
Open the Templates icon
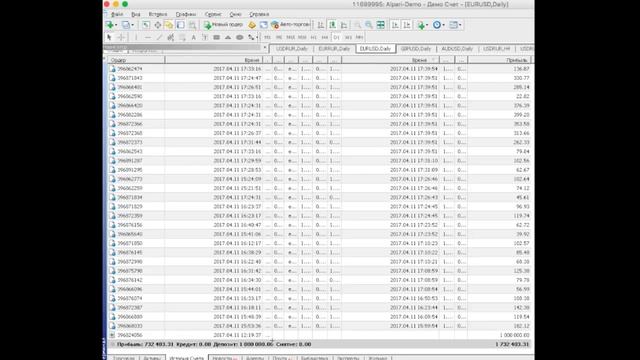[x=453, y=25]
